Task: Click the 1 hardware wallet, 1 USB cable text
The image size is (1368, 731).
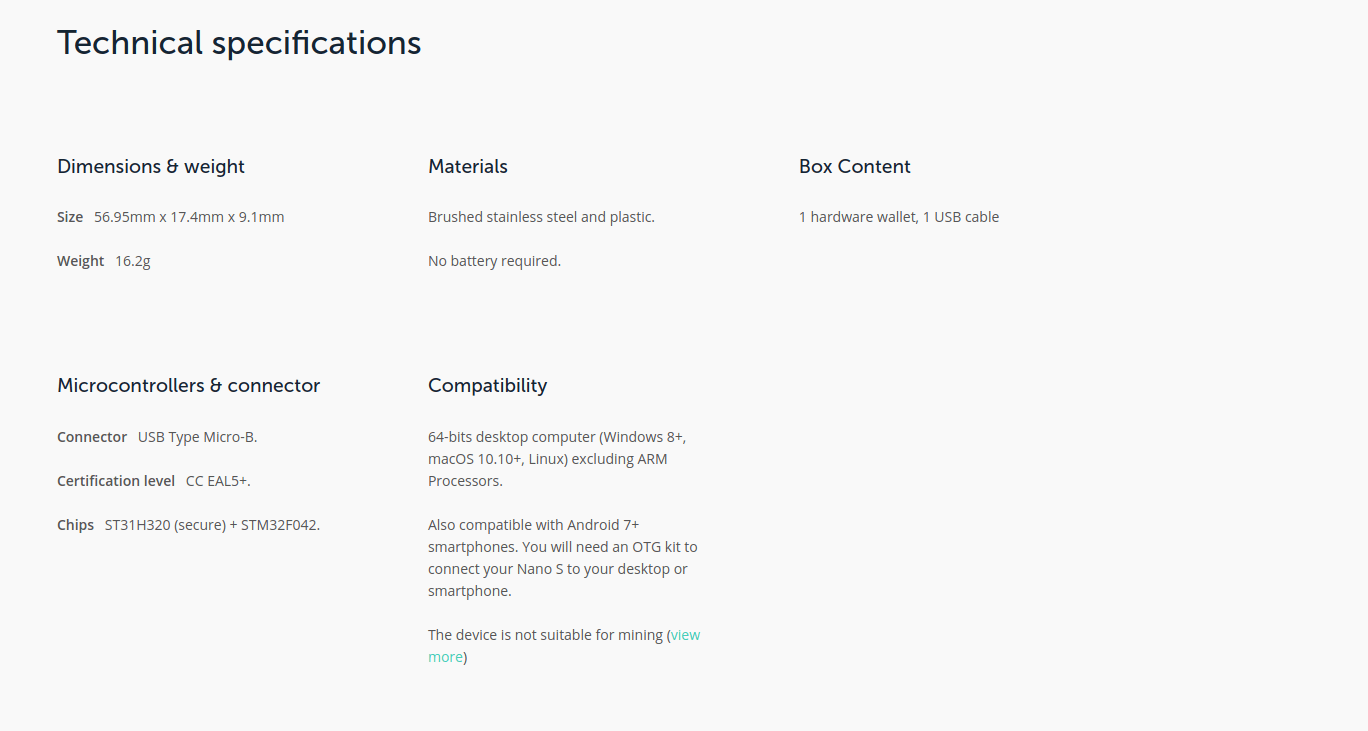Action: tap(899, 217)
